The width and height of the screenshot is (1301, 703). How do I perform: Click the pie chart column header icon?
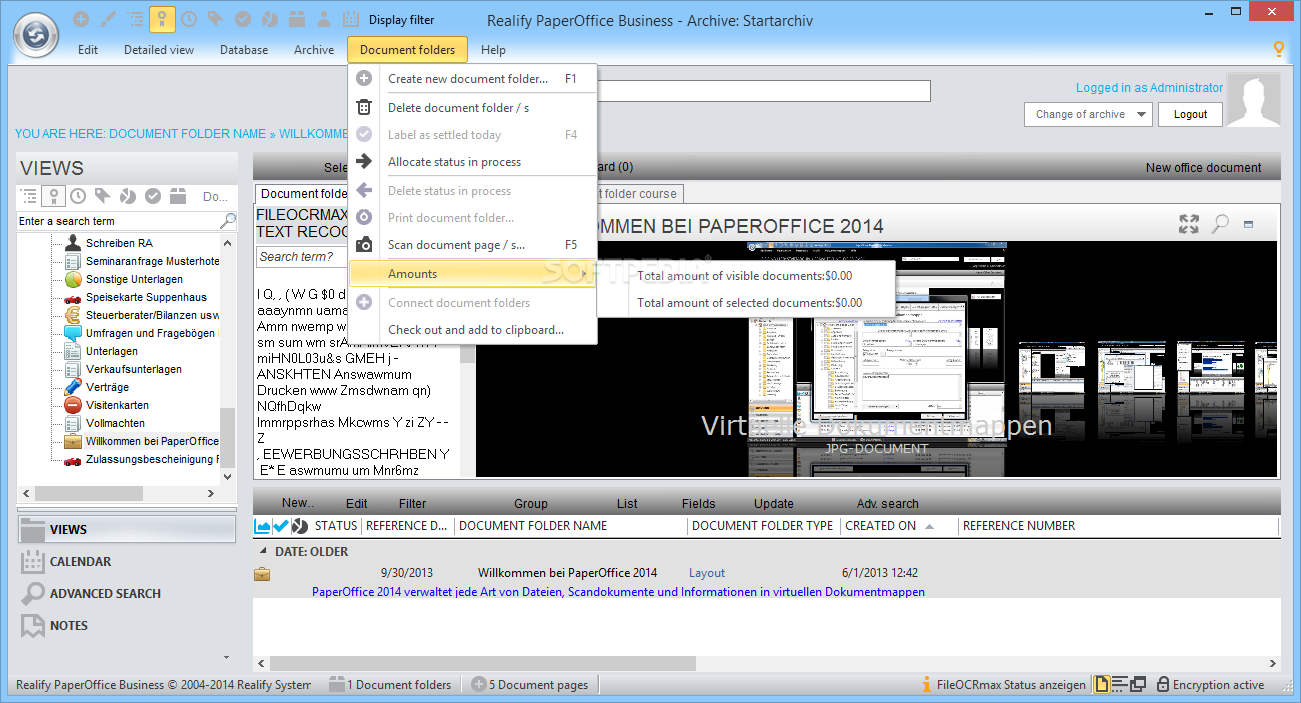pos(299,526)
